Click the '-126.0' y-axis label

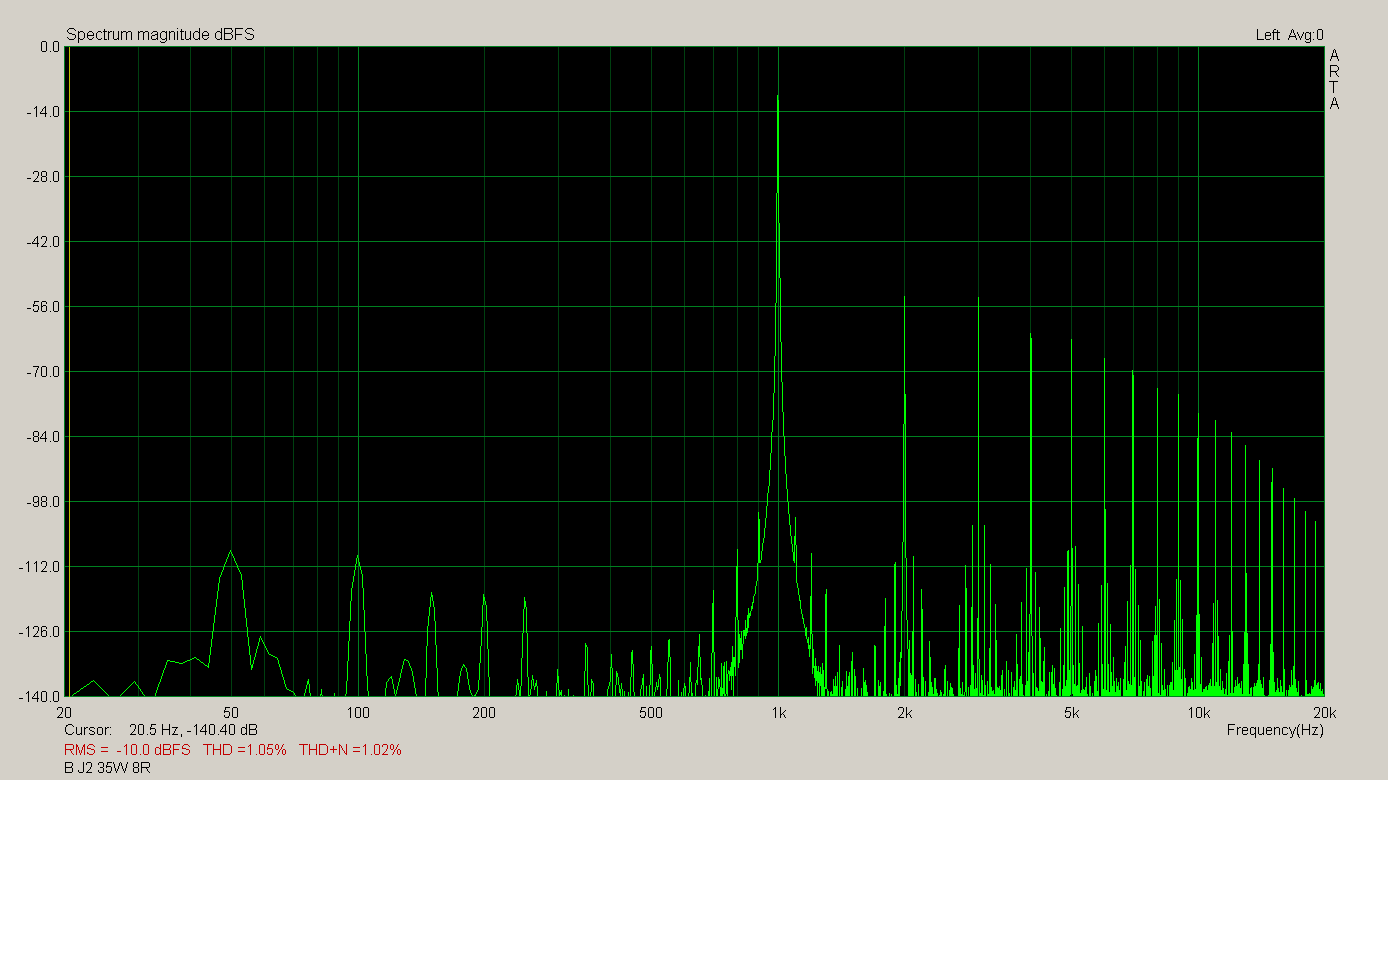click(40, 632)
